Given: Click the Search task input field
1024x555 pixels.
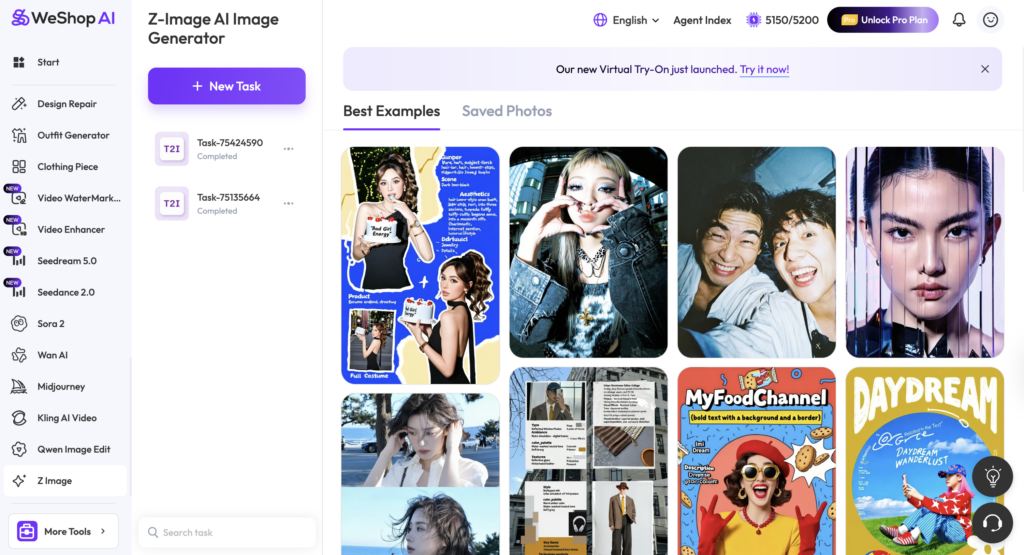Looking at the screenshot, I should [227, 532].
